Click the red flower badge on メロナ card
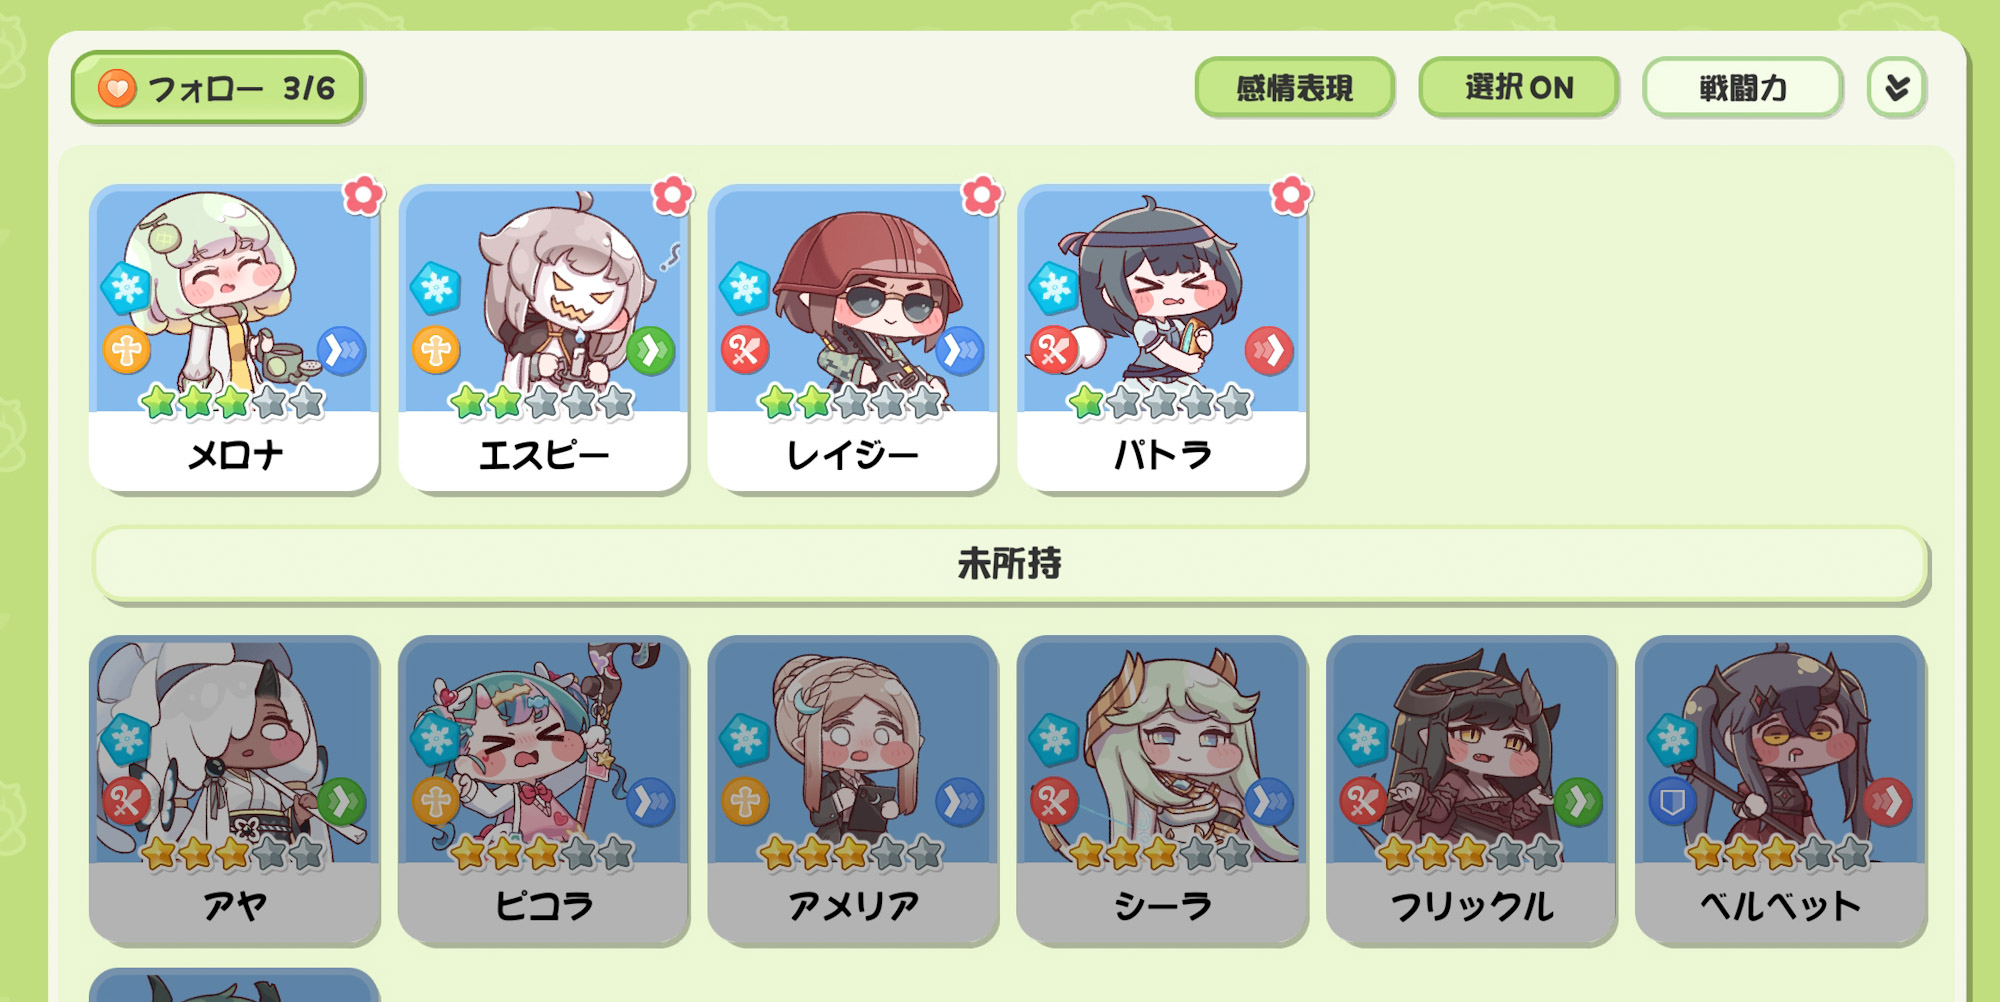 pyautogui.click(x=363, y=195)
